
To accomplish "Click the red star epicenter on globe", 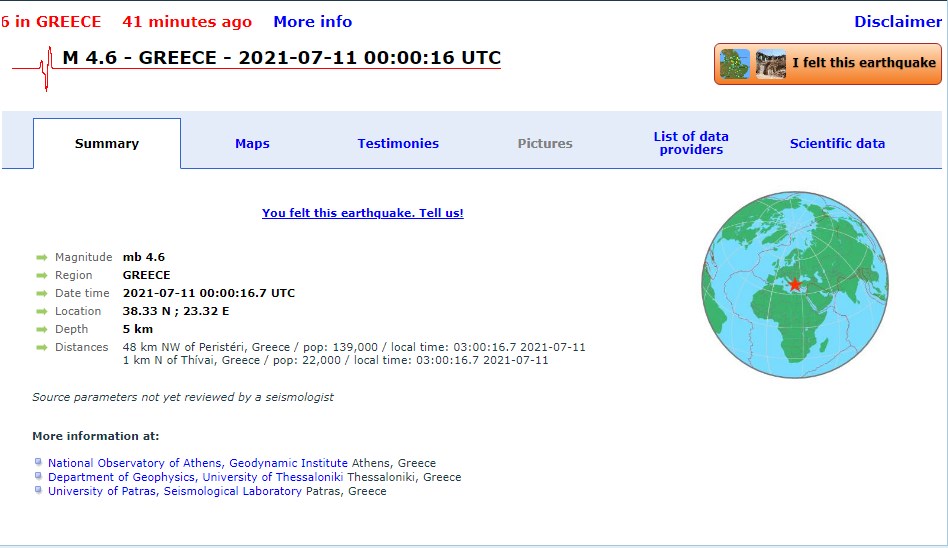I will click(795, 284).
